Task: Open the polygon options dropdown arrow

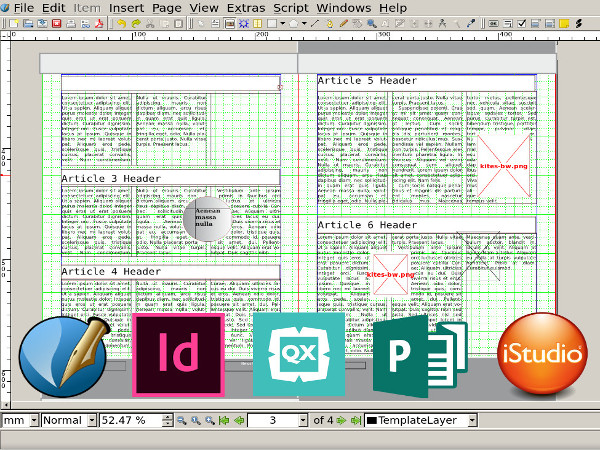Action: point(304,24)
